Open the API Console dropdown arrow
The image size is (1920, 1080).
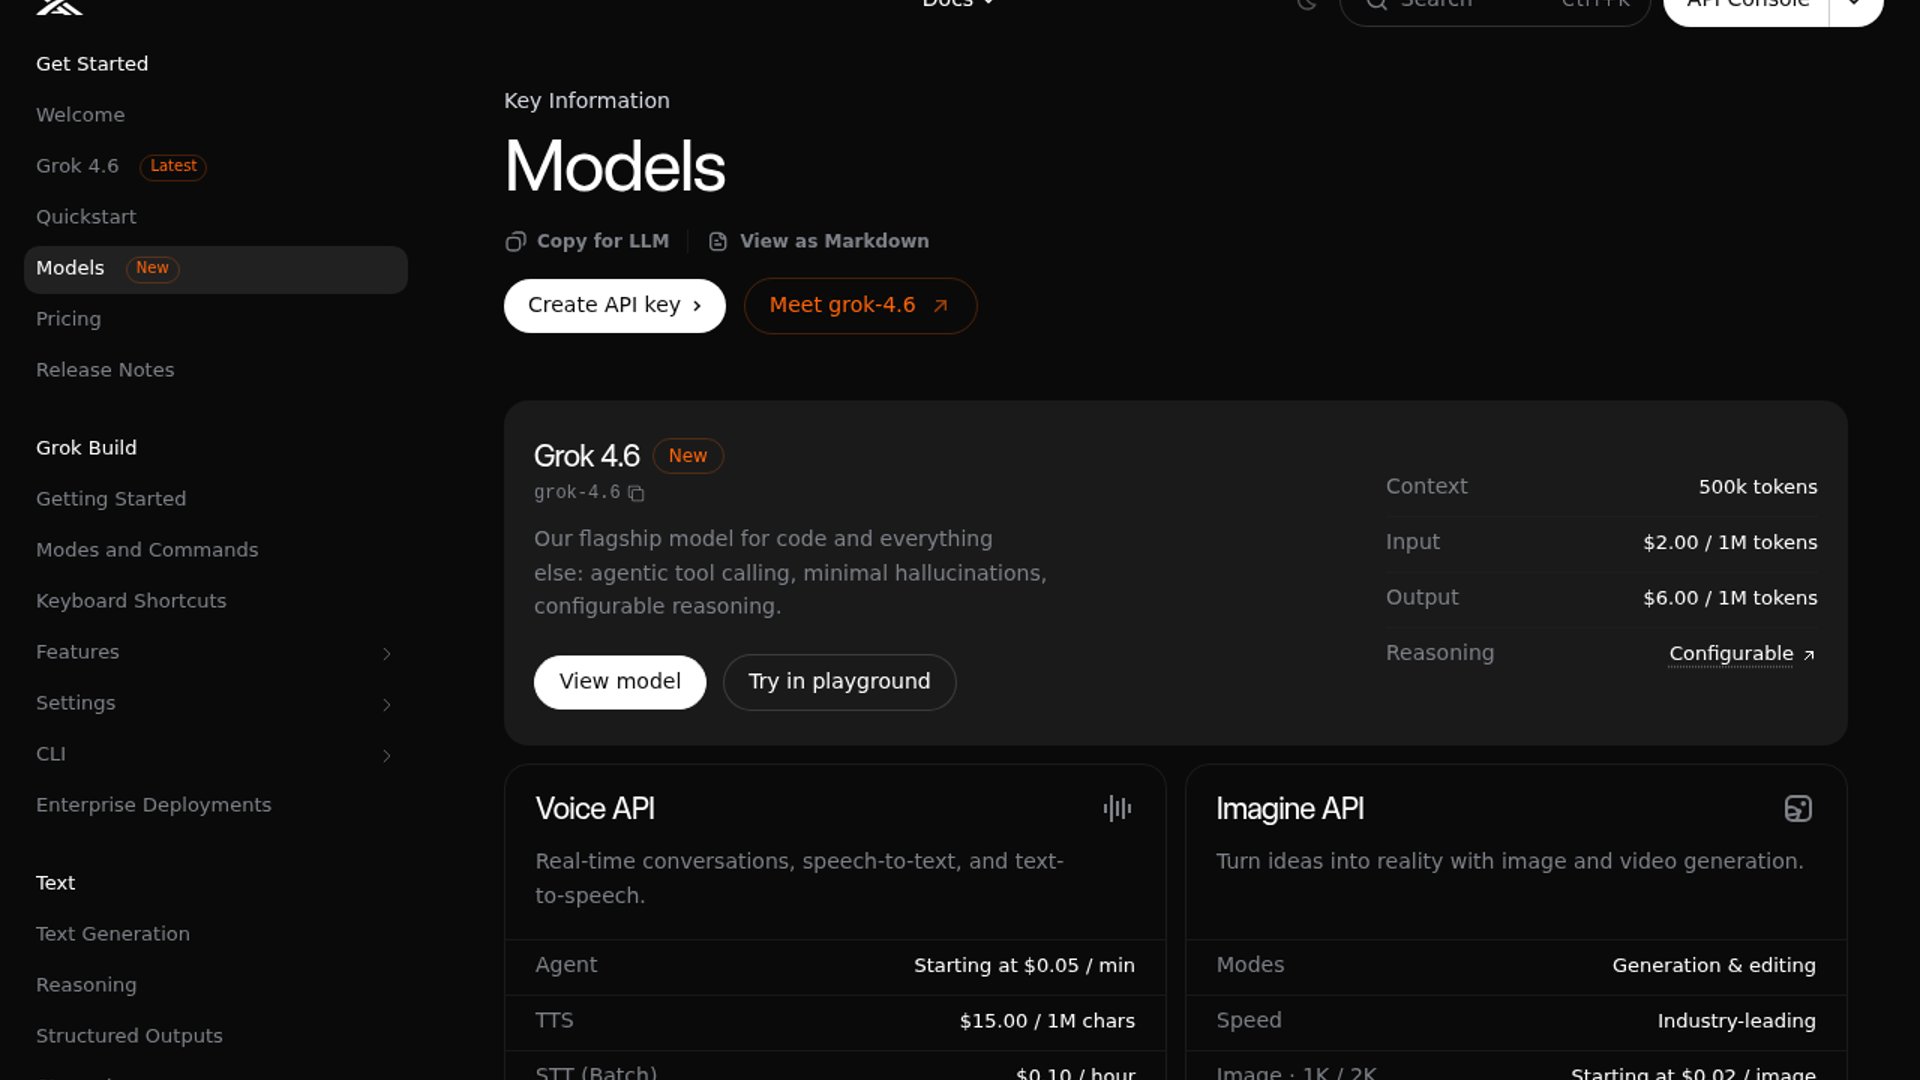tap(1855, 6)
